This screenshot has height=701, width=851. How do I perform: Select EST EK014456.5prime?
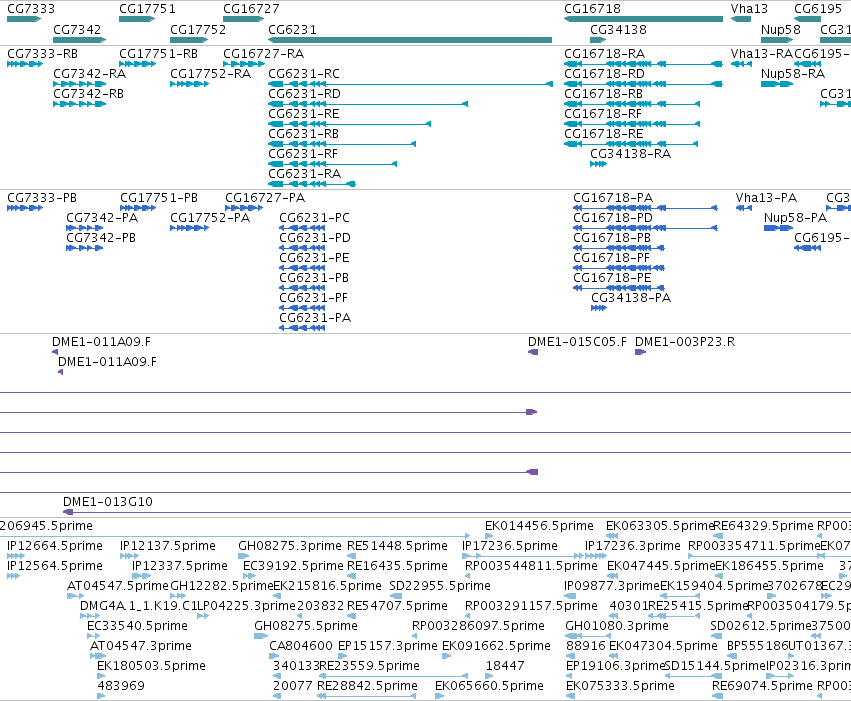pos(539,526)
